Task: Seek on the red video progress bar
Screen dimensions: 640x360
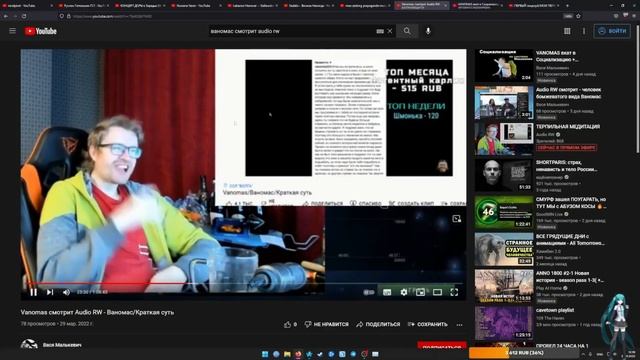Action: click(x=244, y=282)
